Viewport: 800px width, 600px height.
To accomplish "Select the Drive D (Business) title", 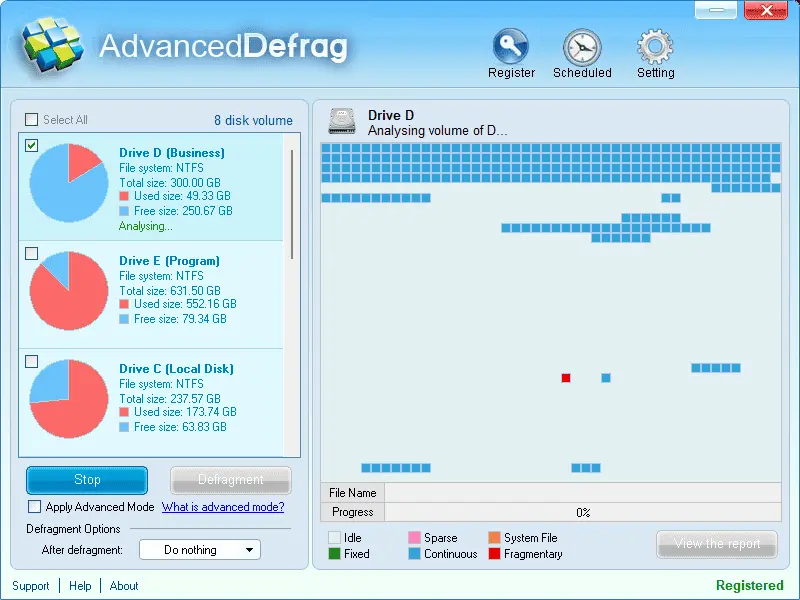I will click(x=172, y=153).
